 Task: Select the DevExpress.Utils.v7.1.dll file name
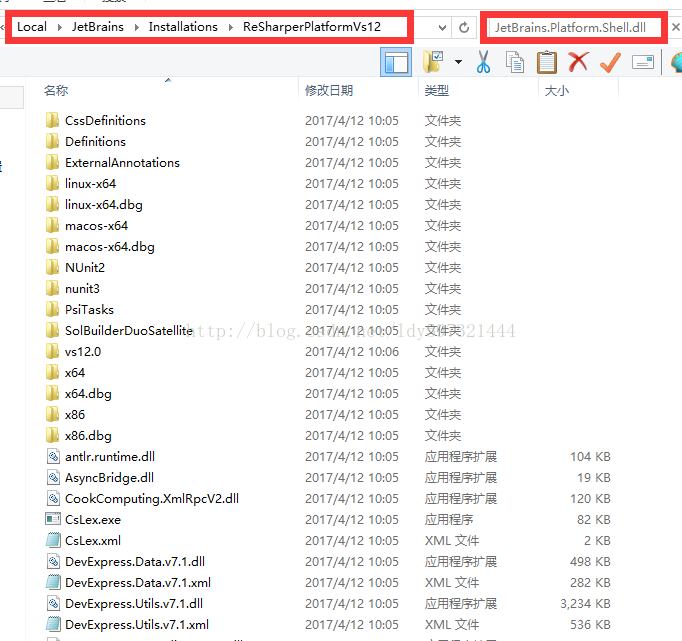click(x=134, y=604)
